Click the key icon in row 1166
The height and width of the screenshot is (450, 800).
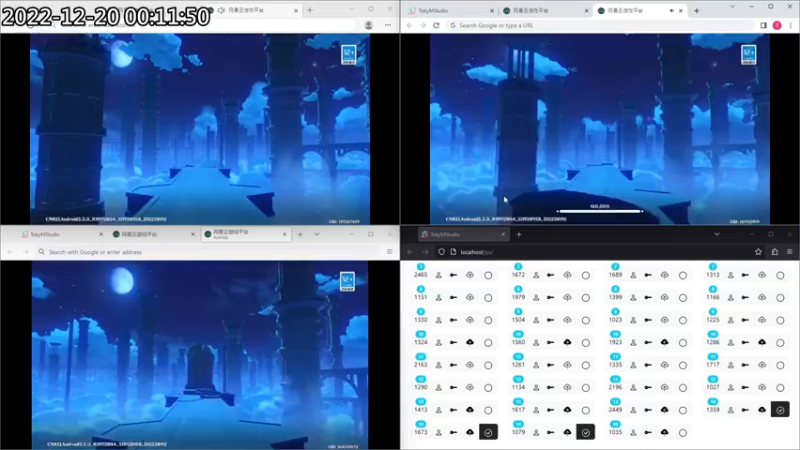[745, 297]
